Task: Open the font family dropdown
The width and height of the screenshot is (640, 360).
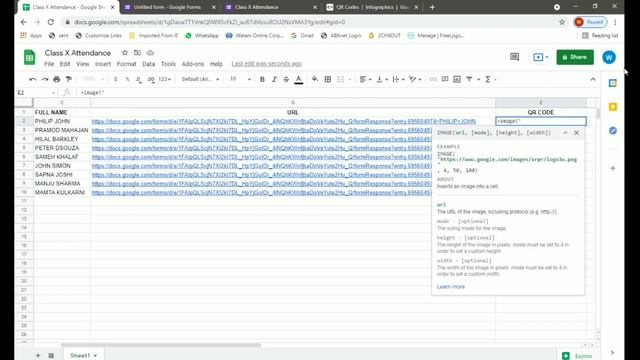Action: (200, 79)
